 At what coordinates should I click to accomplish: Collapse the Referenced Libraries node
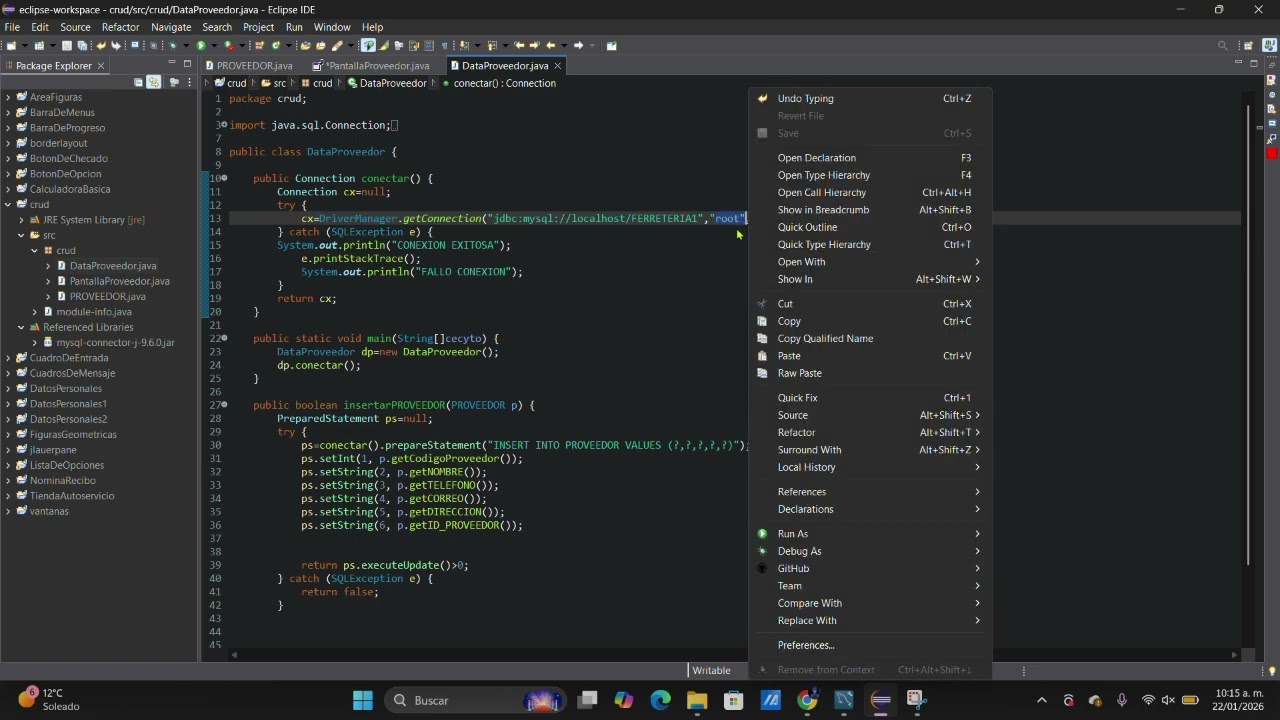coord(21,327)
